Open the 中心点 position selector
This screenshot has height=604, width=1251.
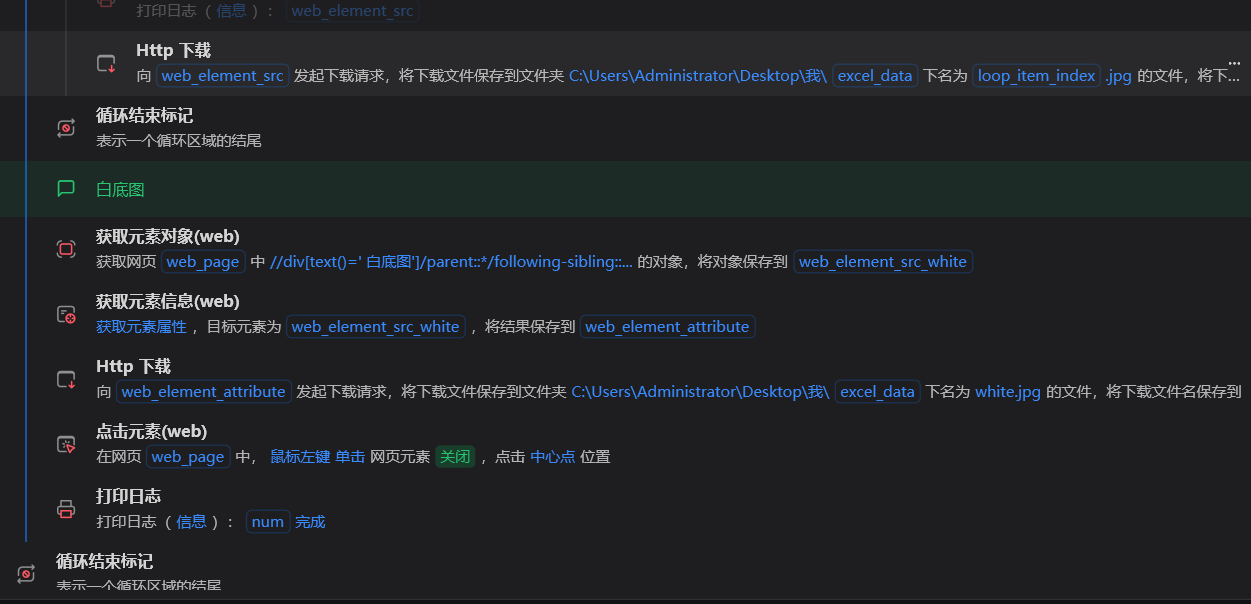point(553,456)
